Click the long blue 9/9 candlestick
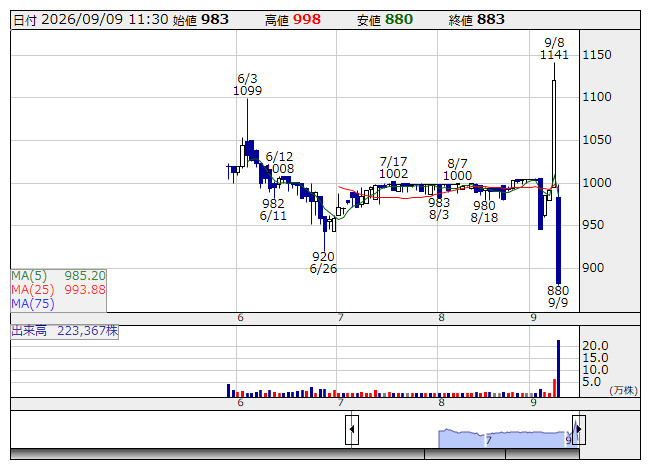The height and width of the screenshot is (470, 653). [x=558, y=240]
